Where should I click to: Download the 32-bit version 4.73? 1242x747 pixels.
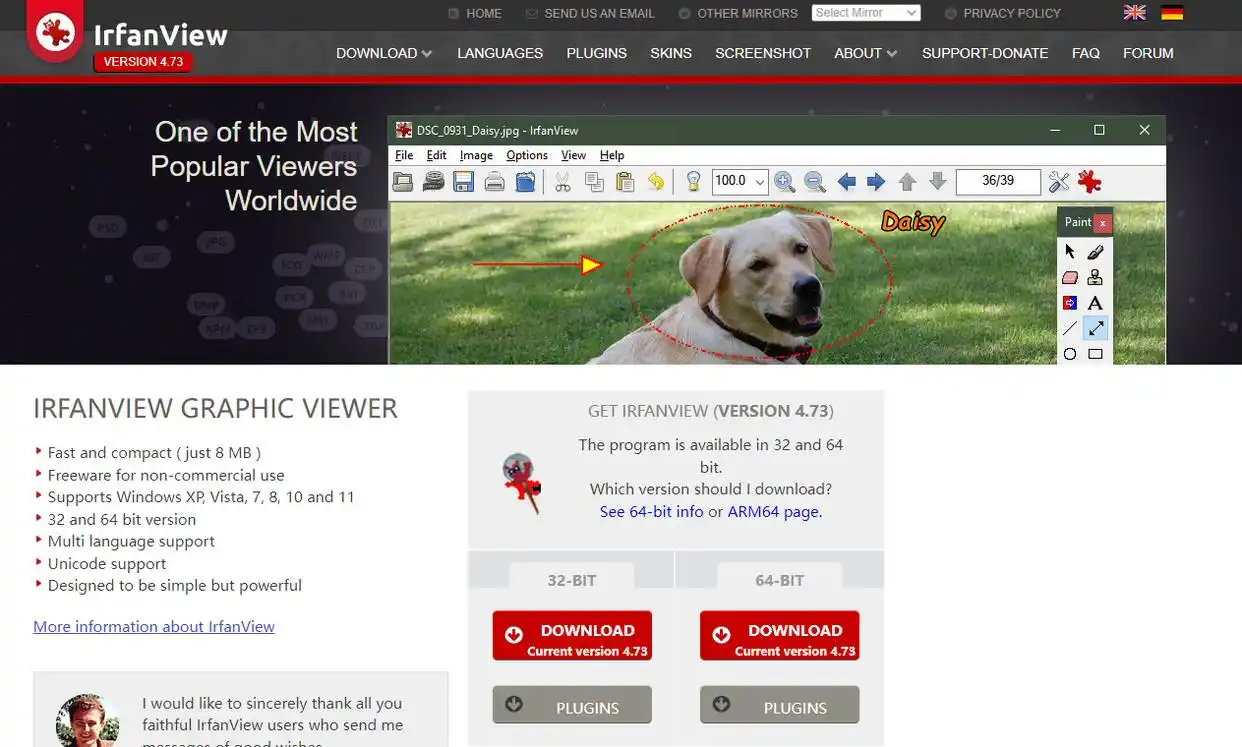(x=572, y=636)
